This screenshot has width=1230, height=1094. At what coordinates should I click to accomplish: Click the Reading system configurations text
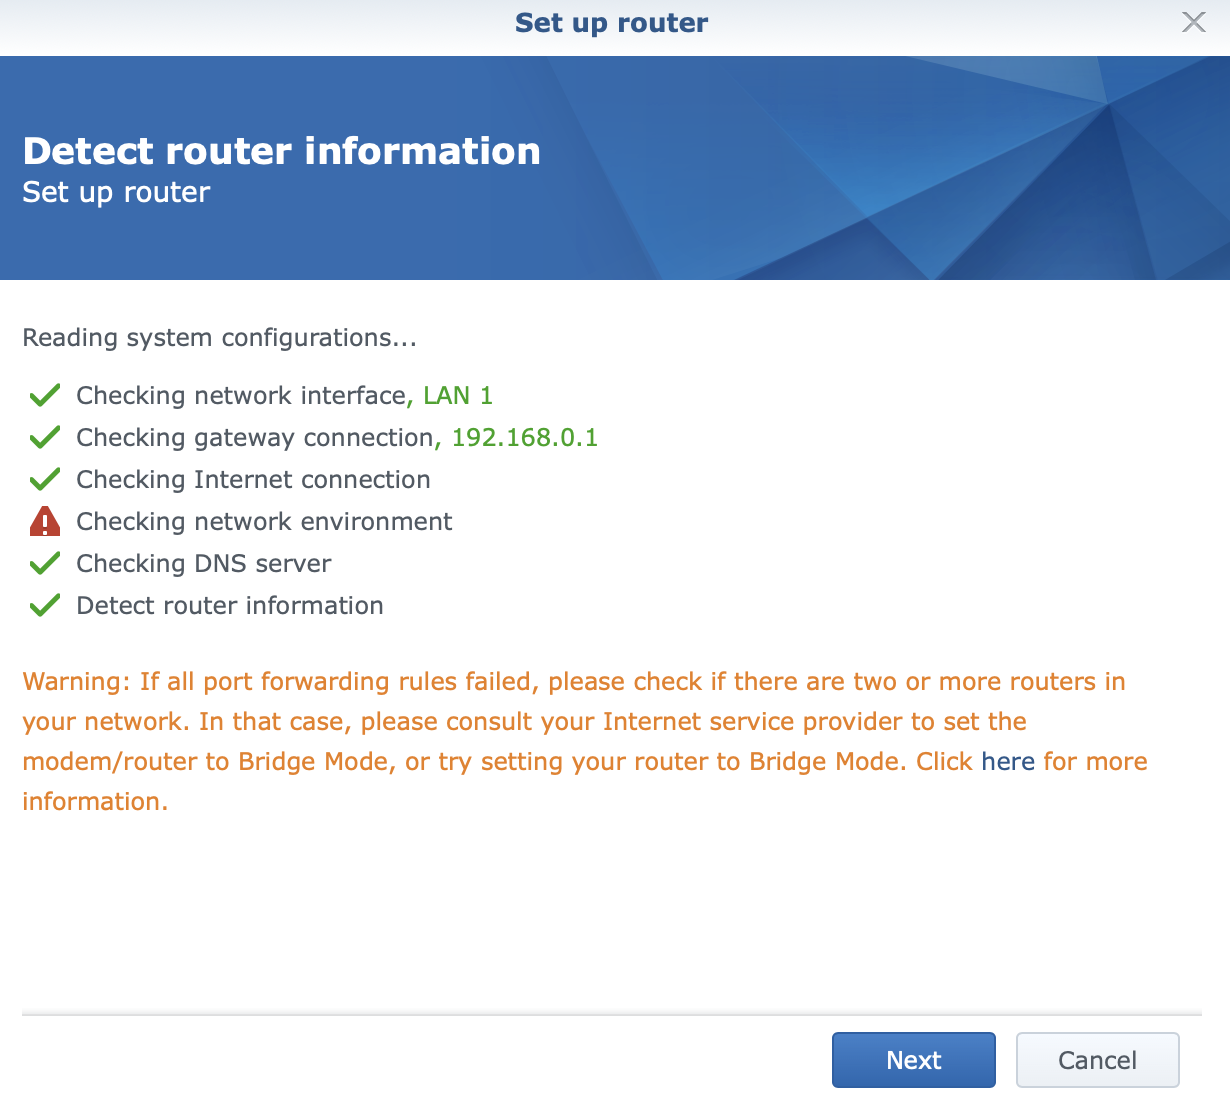(x=219, y=338)
